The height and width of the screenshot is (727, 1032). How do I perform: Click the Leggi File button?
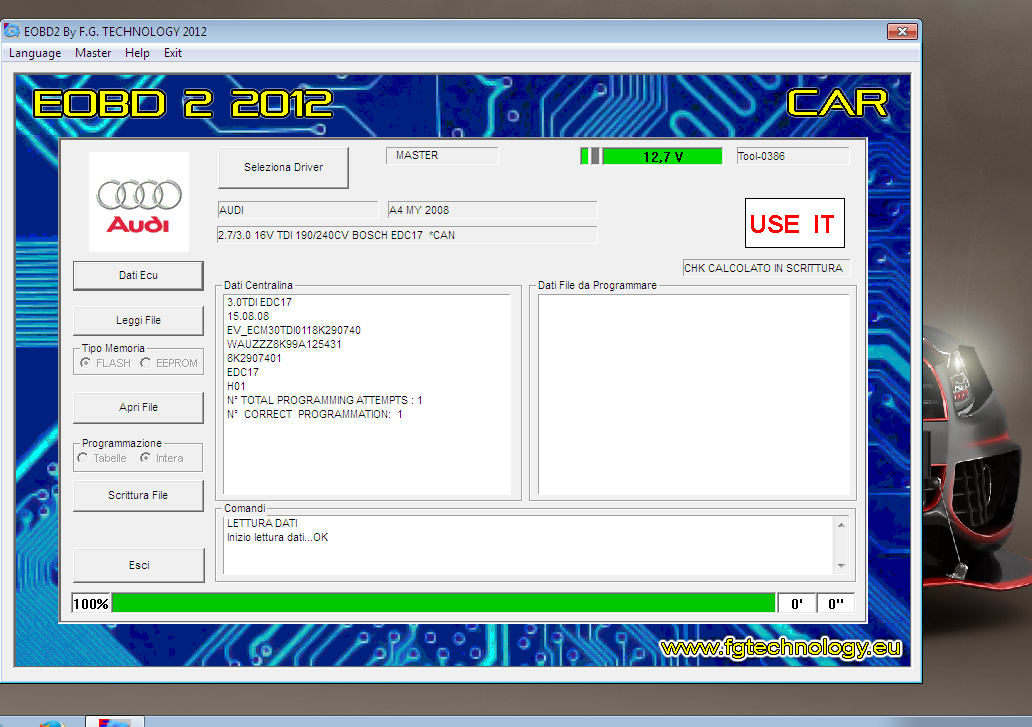tap(138, 320)
